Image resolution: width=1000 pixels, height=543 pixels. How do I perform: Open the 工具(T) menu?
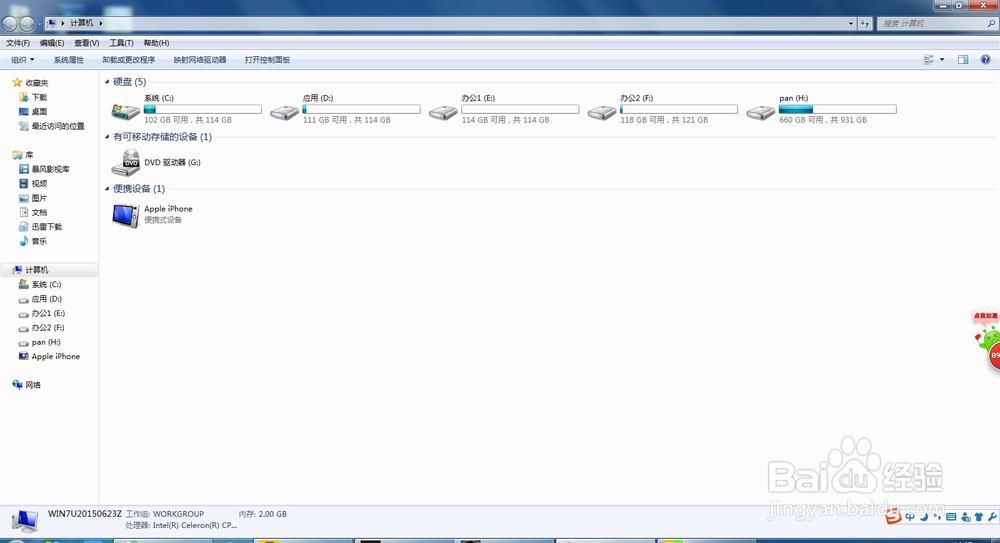(x=121, y=43)
